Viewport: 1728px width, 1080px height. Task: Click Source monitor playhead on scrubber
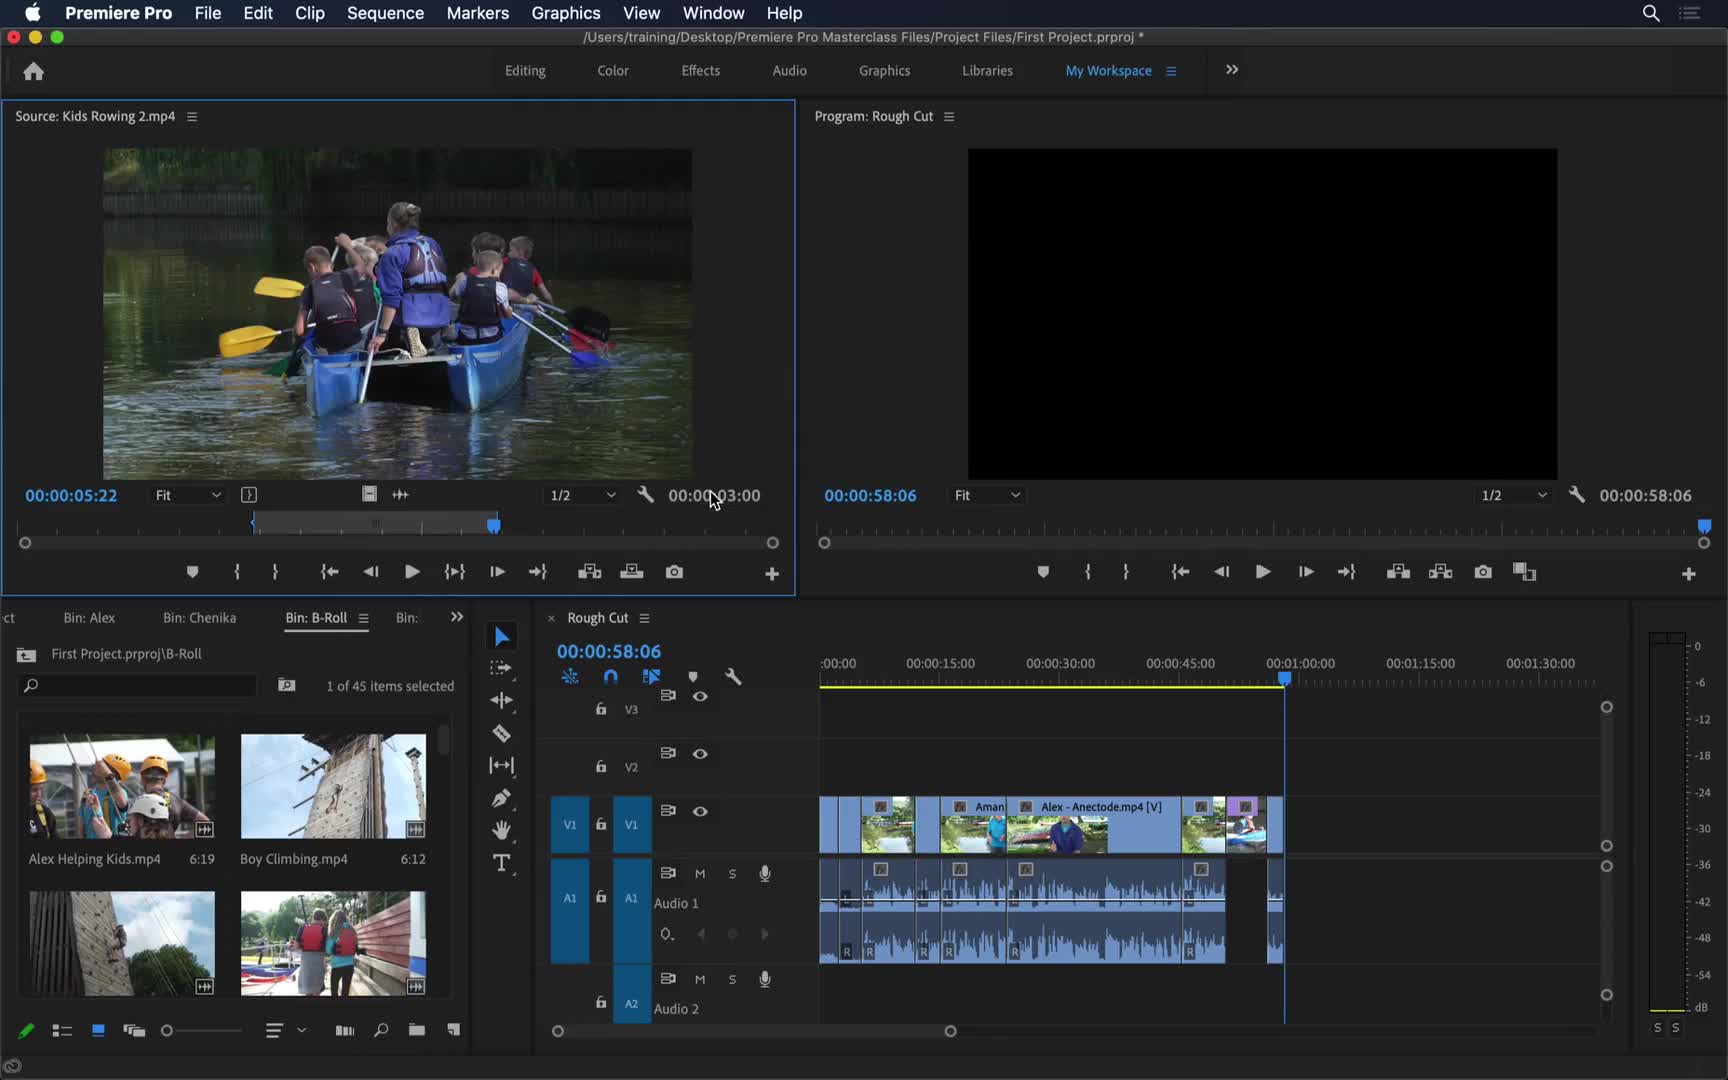click(x=493, y=525)
